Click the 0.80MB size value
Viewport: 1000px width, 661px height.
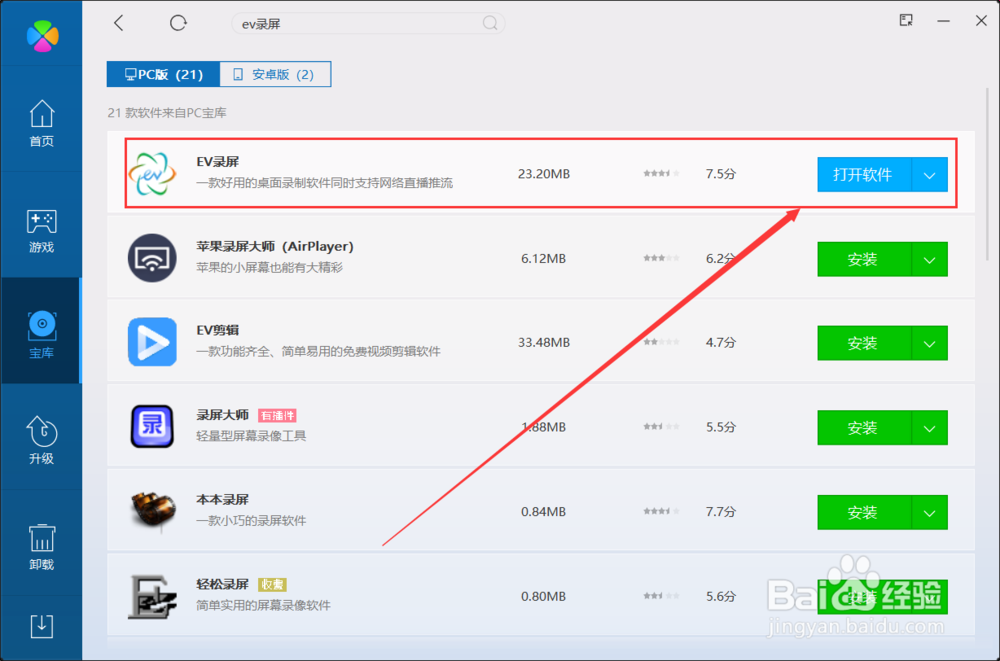point(543,597)
